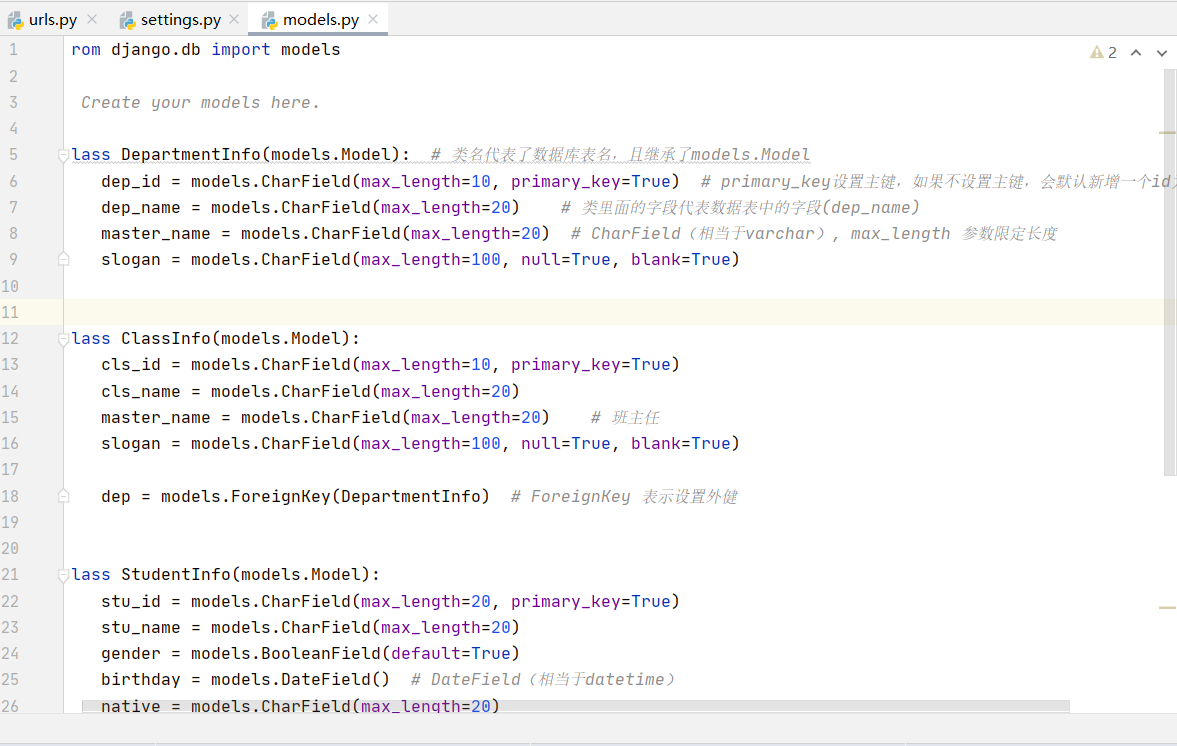Close the urls.py tab
The image size is (1177, 746).
[x=92, y=20]
